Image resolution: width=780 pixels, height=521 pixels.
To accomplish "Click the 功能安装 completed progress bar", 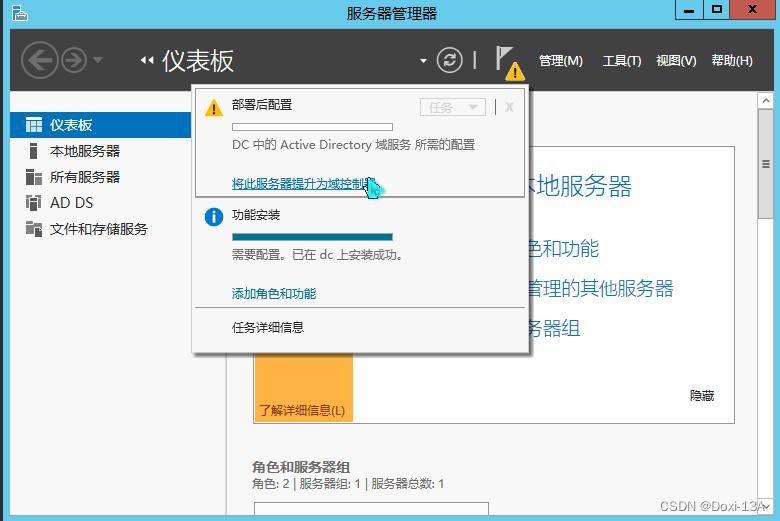I will pyautogui.click(x=312, y=237).
